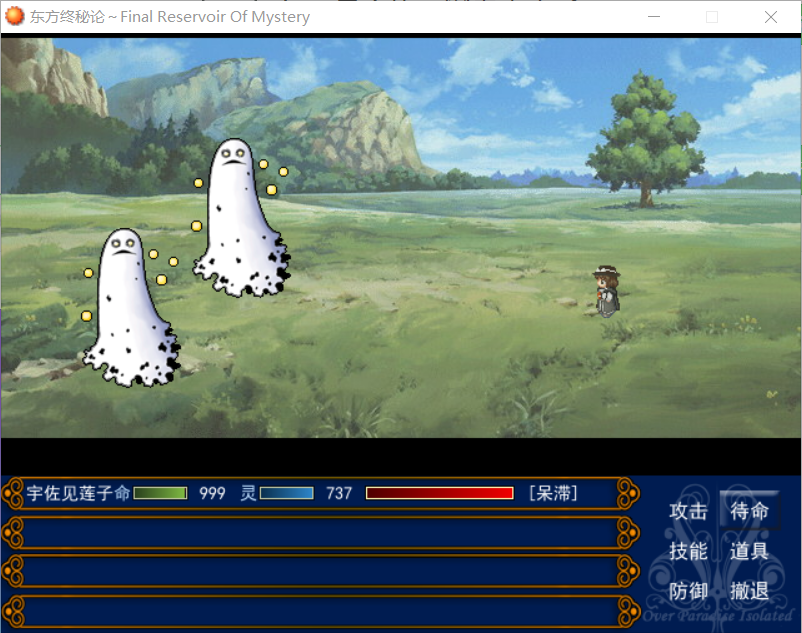Target the upper ghost enemy

[241, 218]
